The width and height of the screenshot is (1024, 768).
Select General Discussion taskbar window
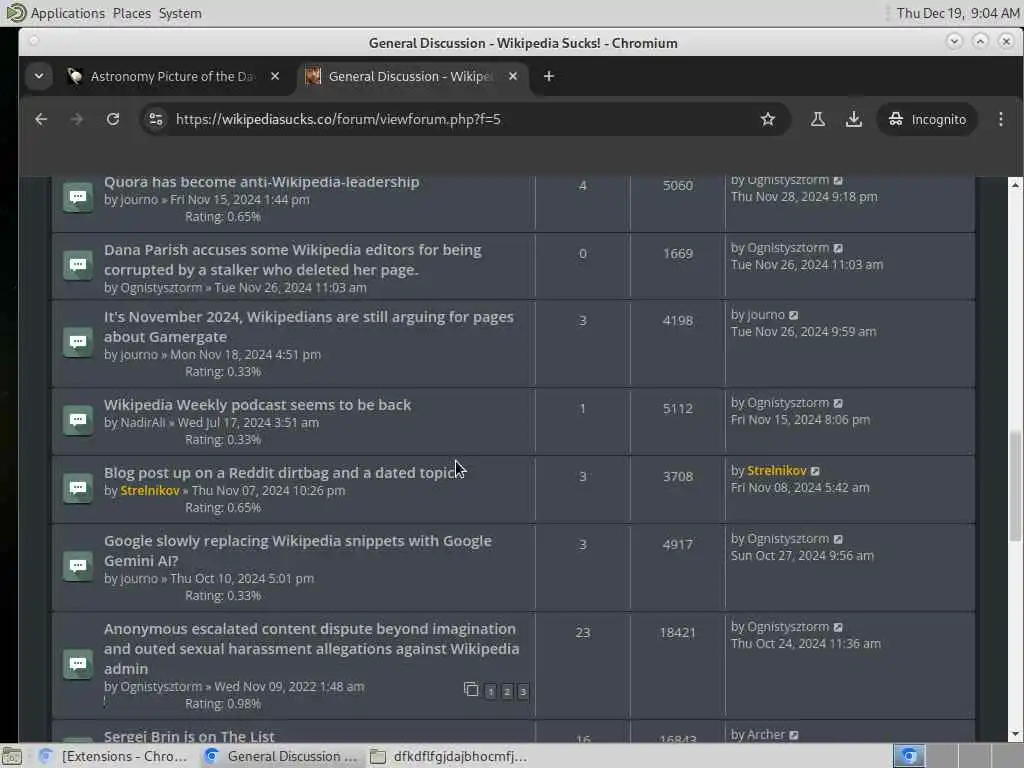[281, 756]
